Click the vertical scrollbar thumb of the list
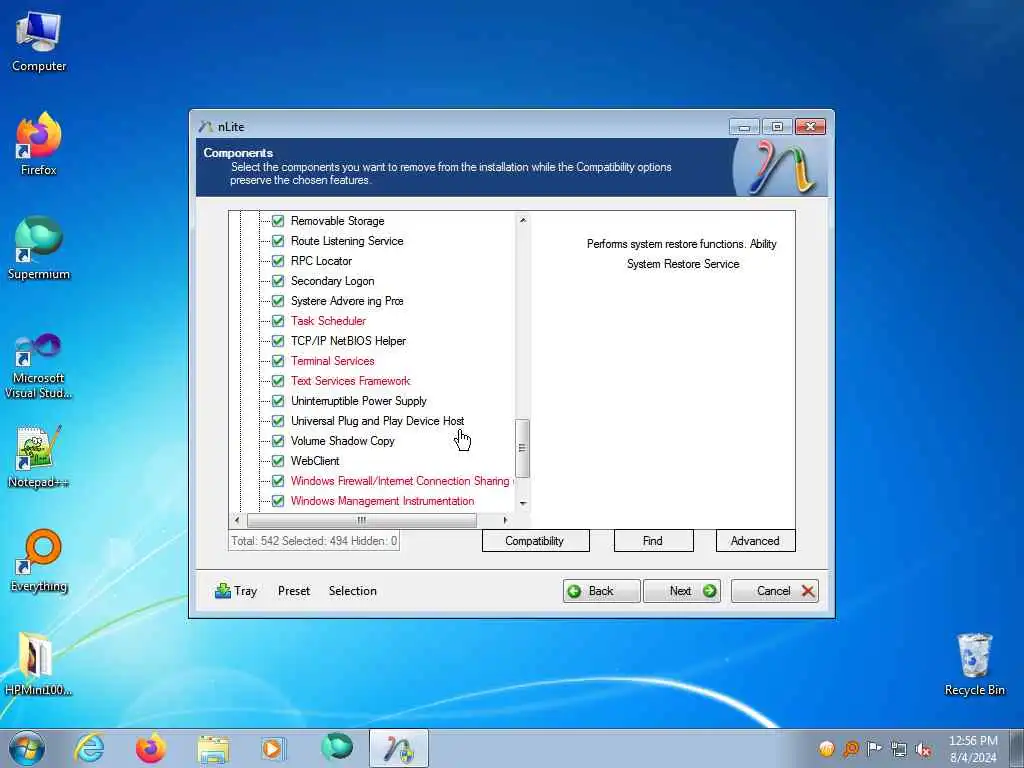Screen dimensions: 1024x768 click(x=522, y=448)
